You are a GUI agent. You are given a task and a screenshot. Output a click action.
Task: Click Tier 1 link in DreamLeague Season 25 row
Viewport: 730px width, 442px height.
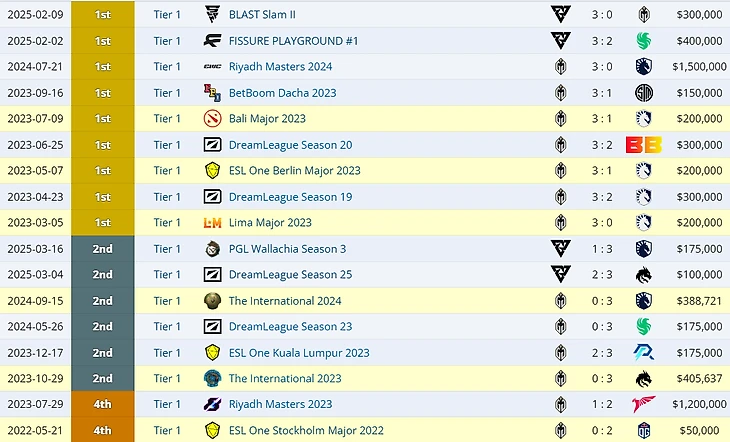pos(167,275)
